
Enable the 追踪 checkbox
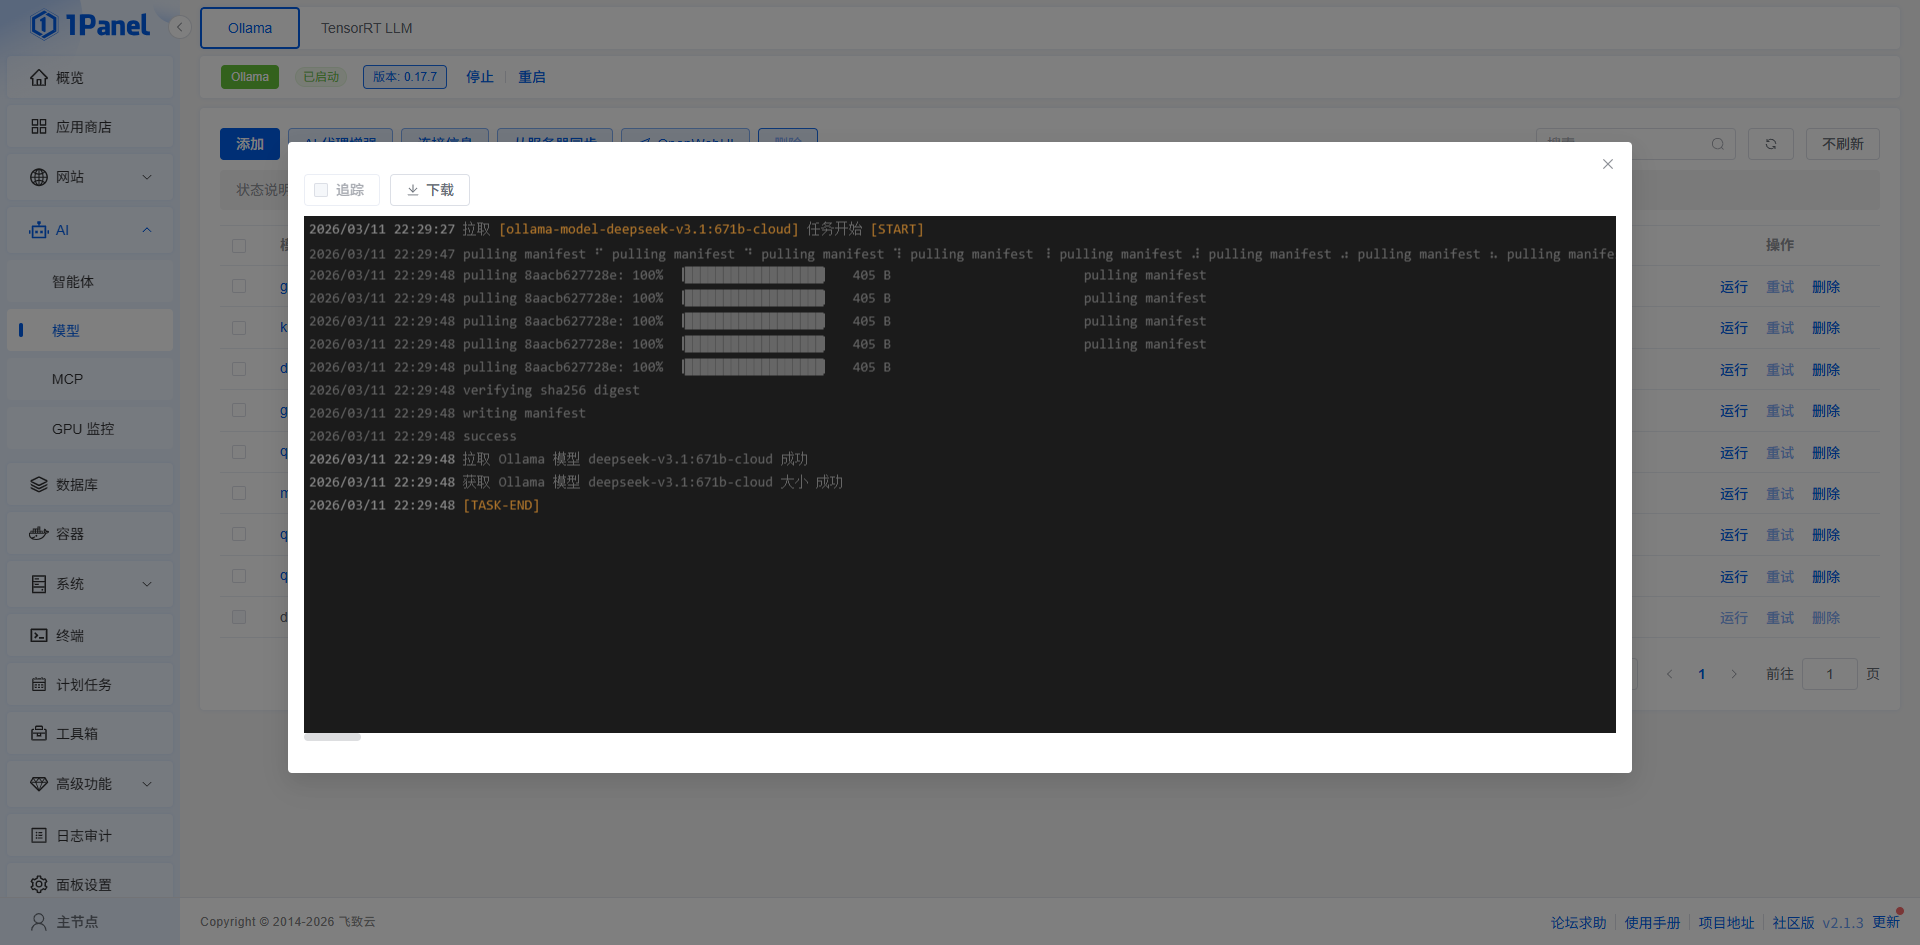click(321, 190)
